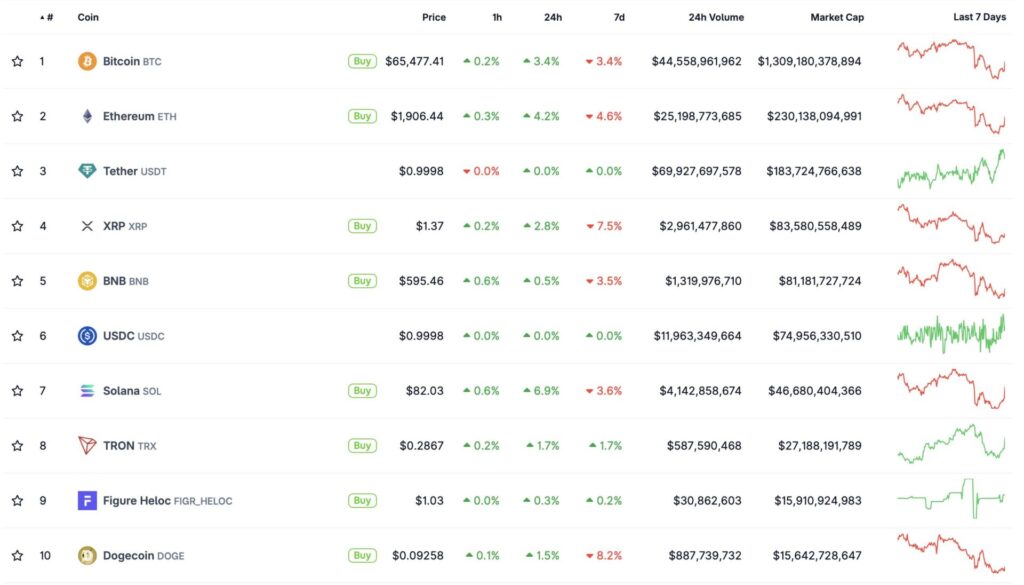This screenshot has width=1024, height=585.
Task: Select the Ethereum ETH logo icon
Action: tap(88, 115)
